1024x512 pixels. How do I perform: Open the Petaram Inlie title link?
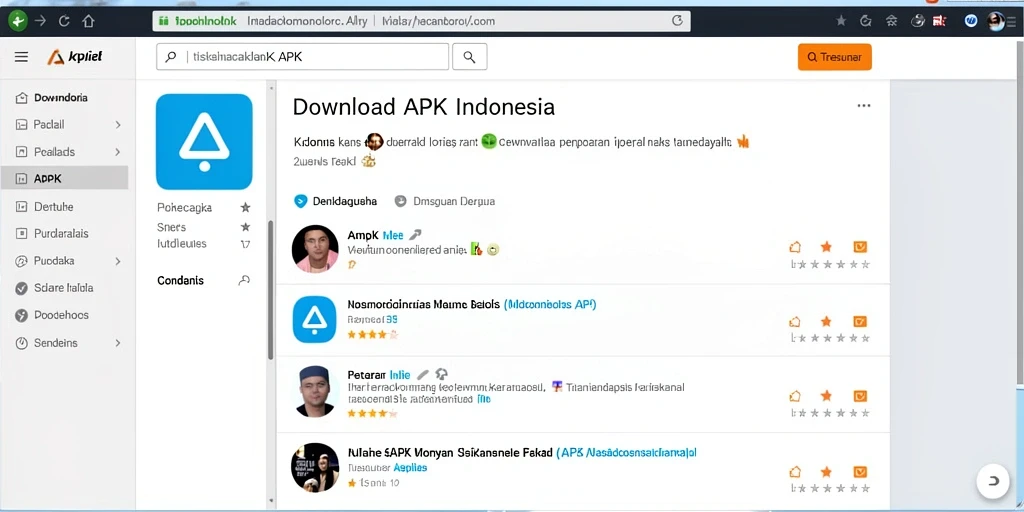[x=379, y=375]
